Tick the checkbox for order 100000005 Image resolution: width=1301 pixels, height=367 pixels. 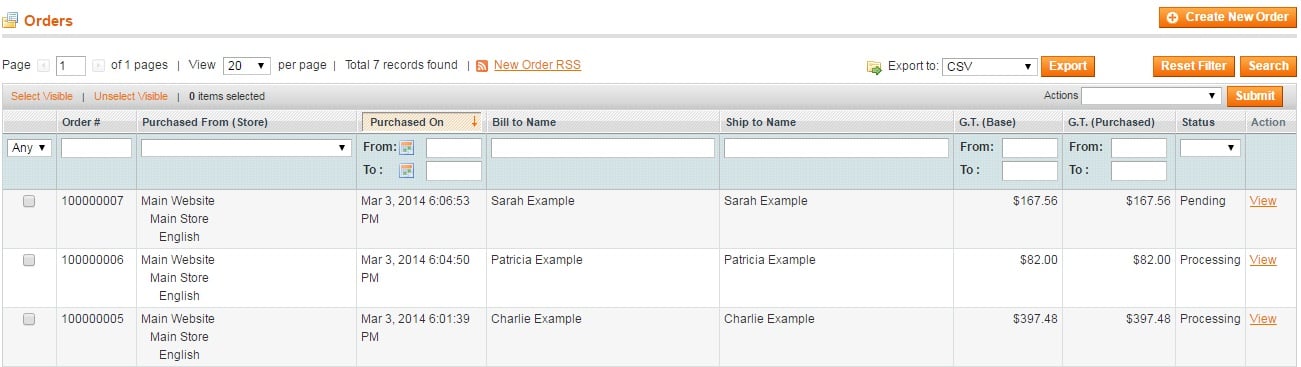tap(29, 319)
